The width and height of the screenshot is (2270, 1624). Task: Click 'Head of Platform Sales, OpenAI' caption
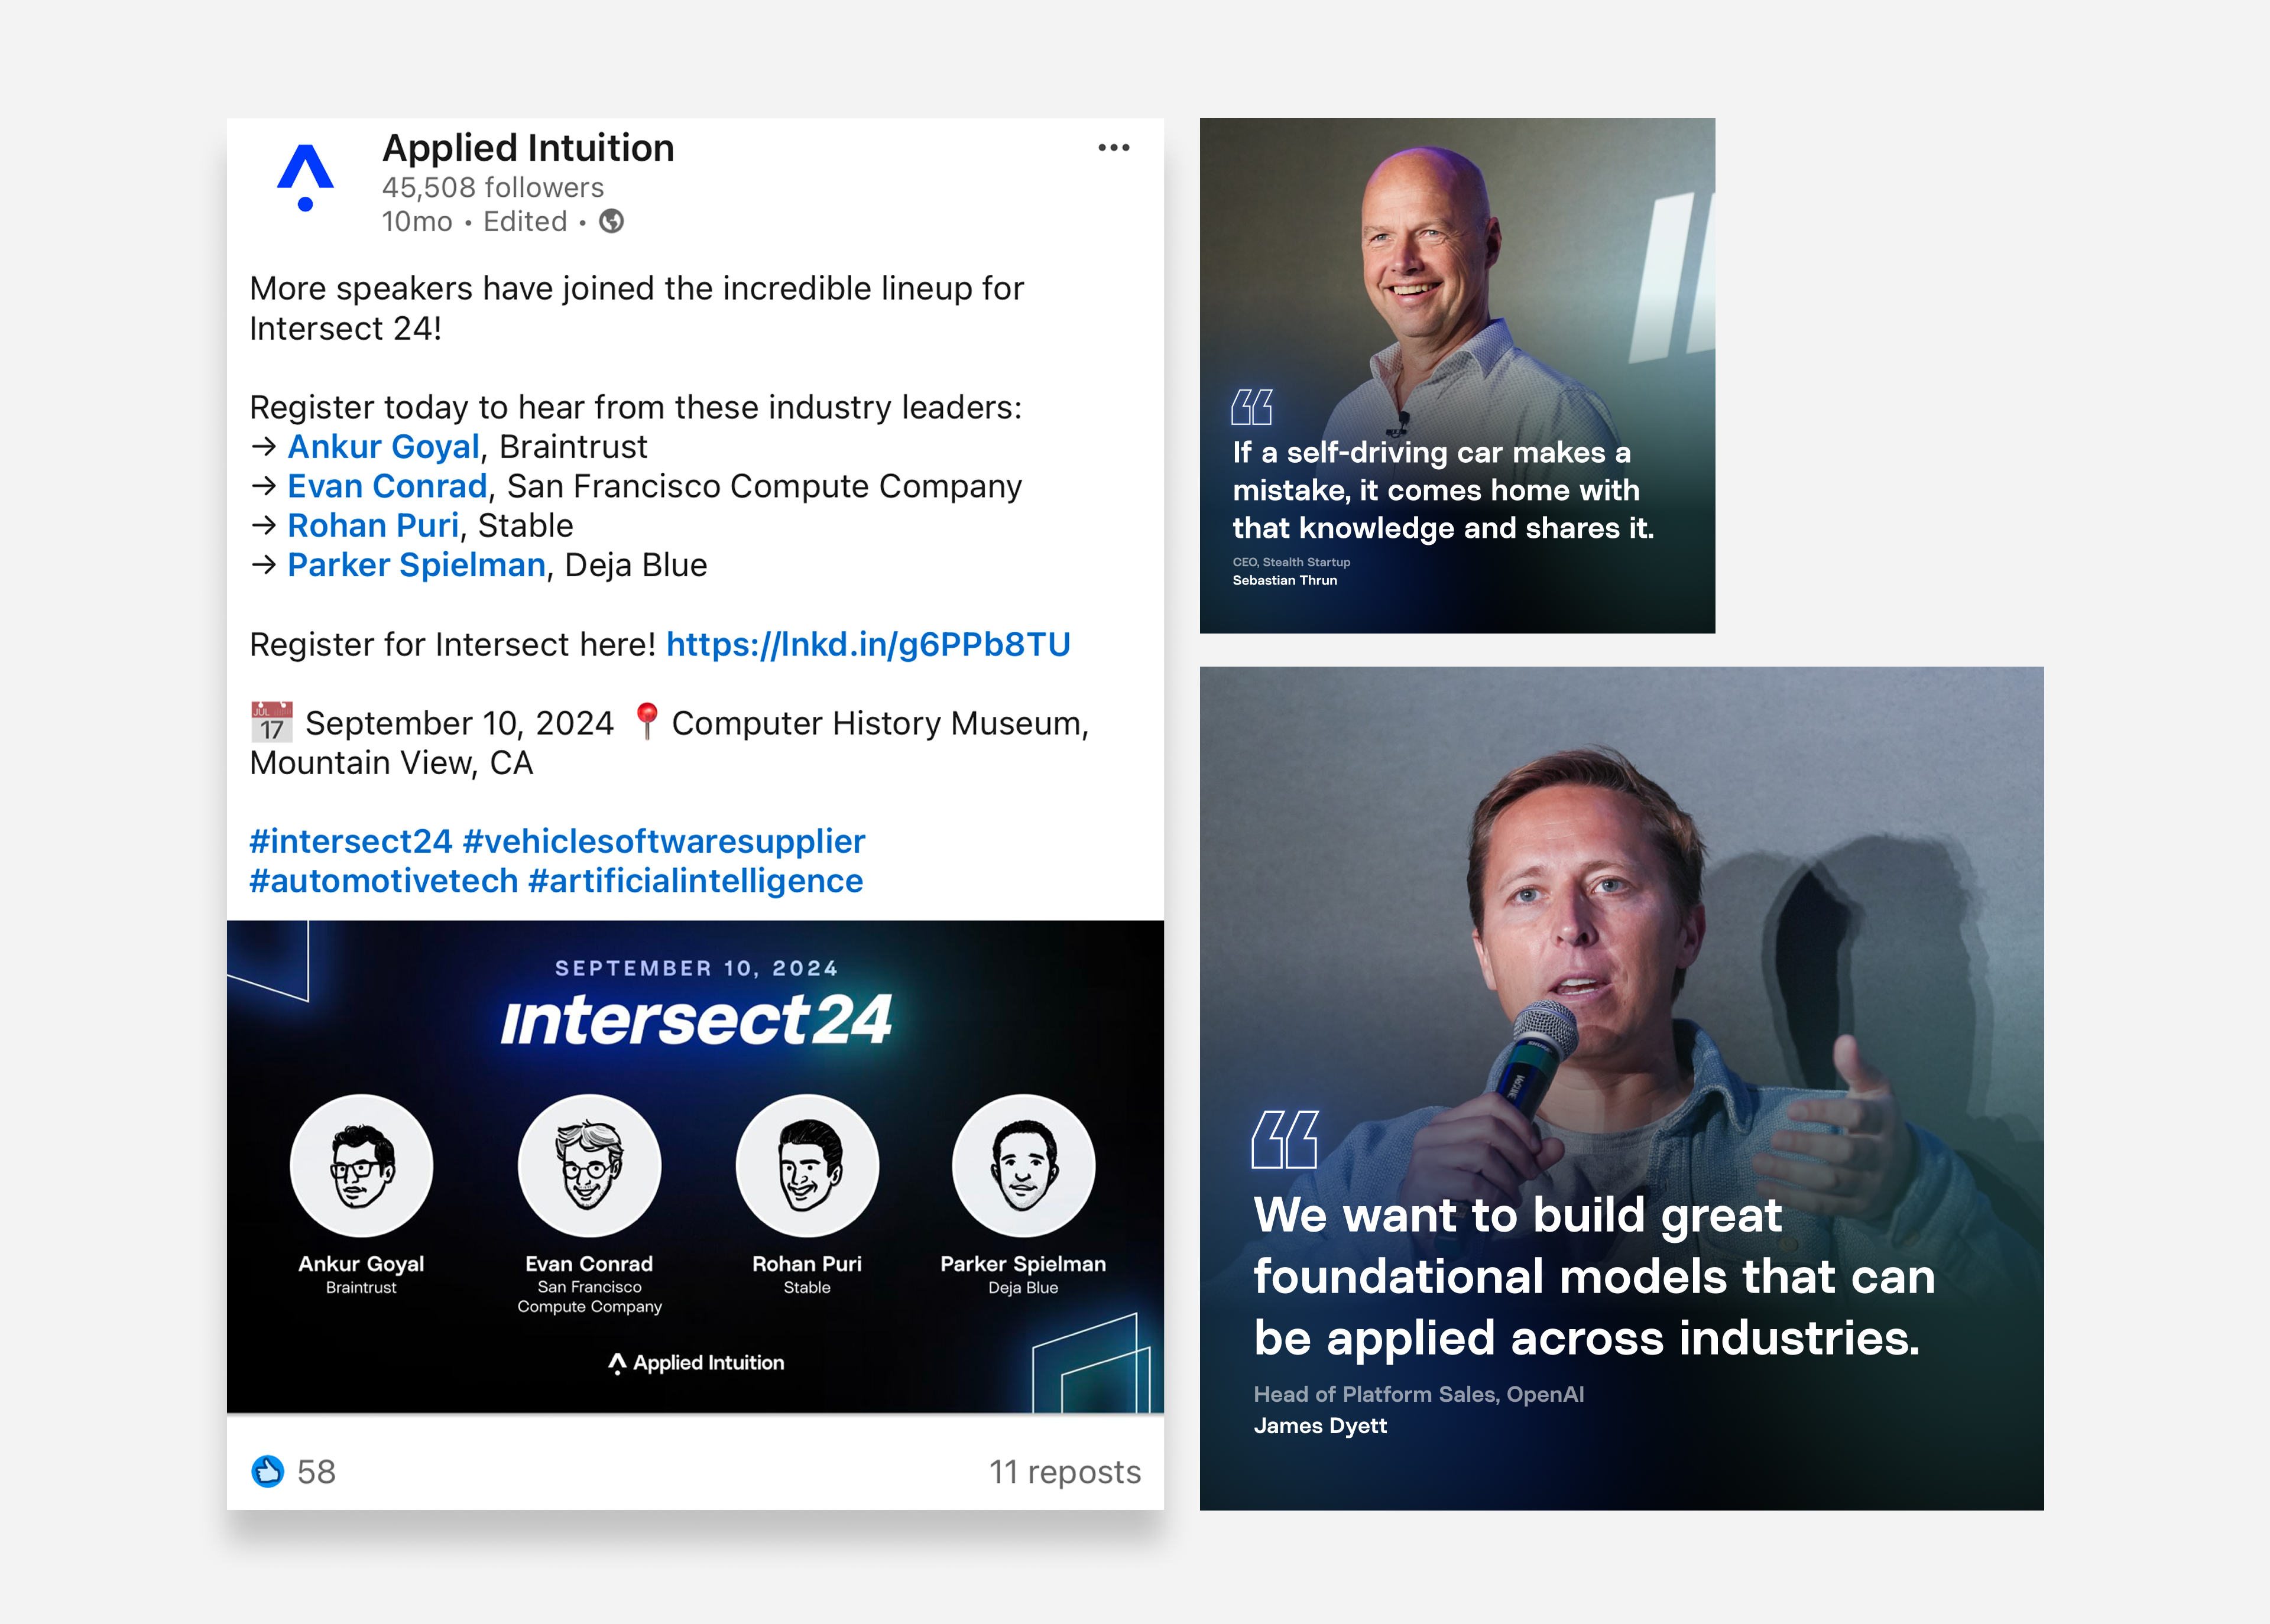[1419, 1394]
